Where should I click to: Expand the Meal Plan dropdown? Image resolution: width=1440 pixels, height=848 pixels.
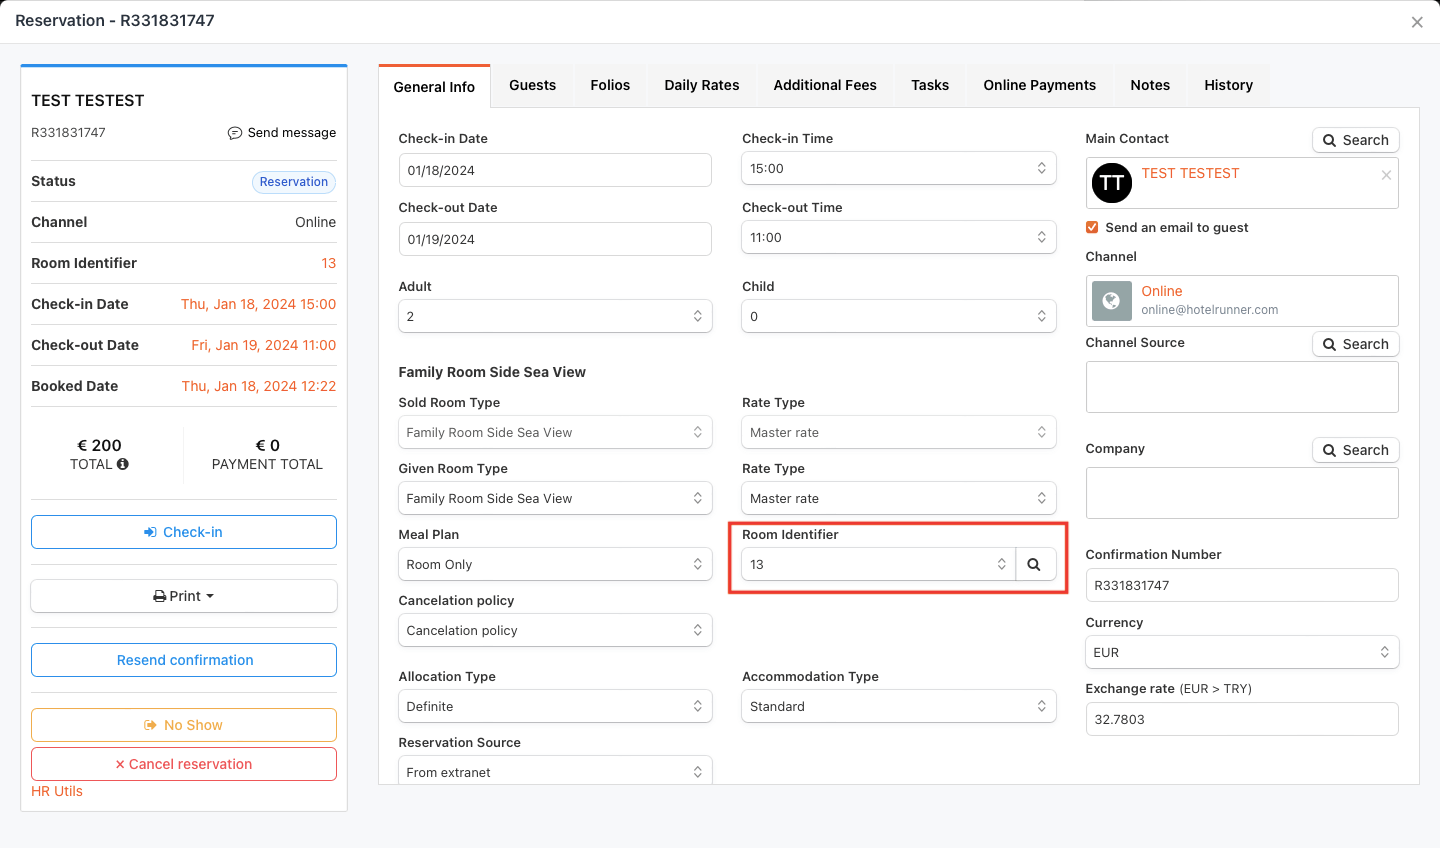coord(554,565)
